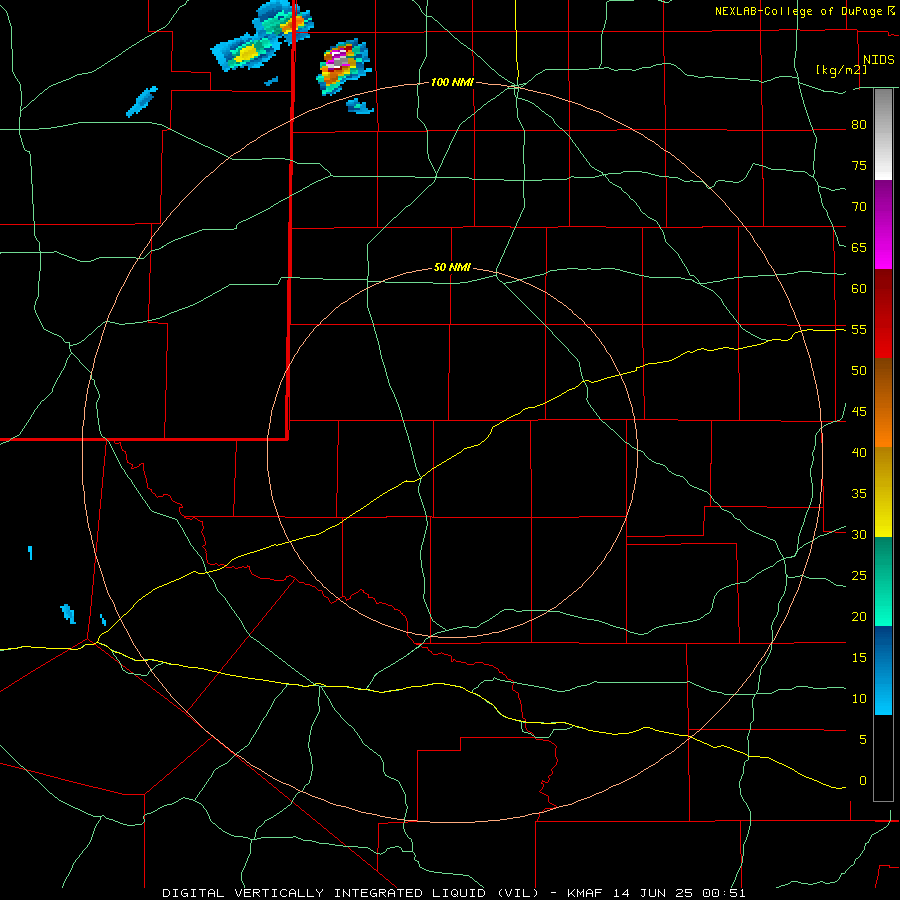Select the magenta-purple segment of the color scale

pos(883,225)
